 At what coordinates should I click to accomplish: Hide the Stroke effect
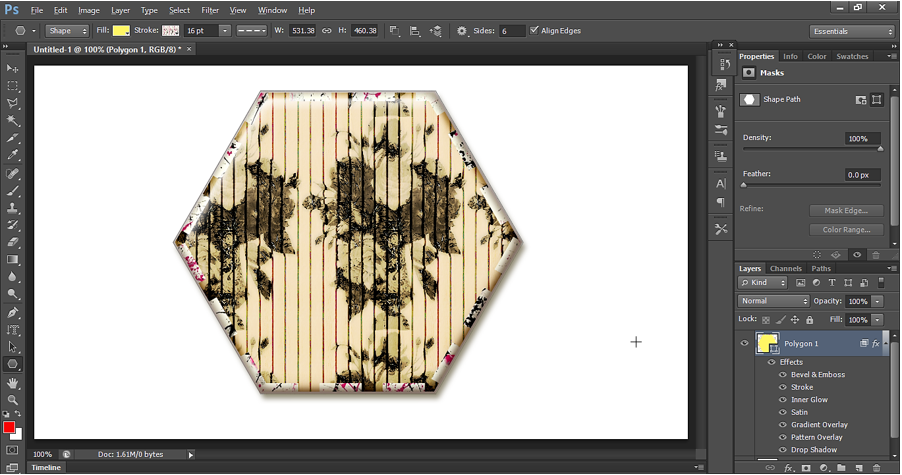coord(782,388)
